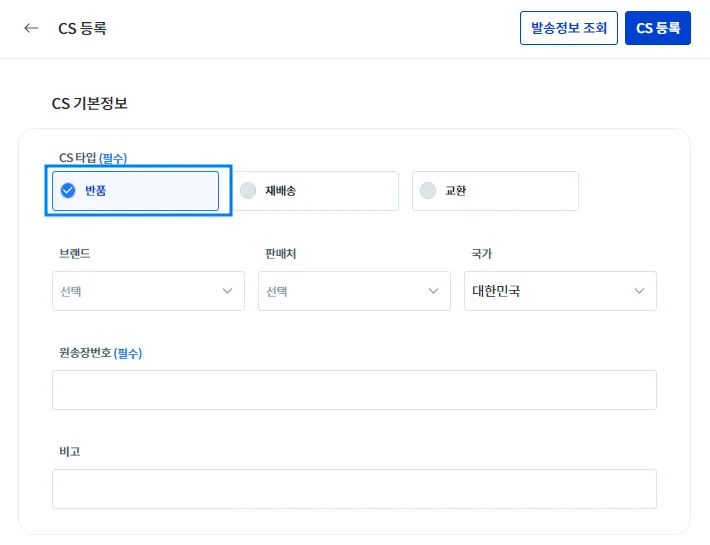The width and height of the screenshot is (710, 545).
Task: Click the CS 등록 page title
Action: [x=82, y=28]
